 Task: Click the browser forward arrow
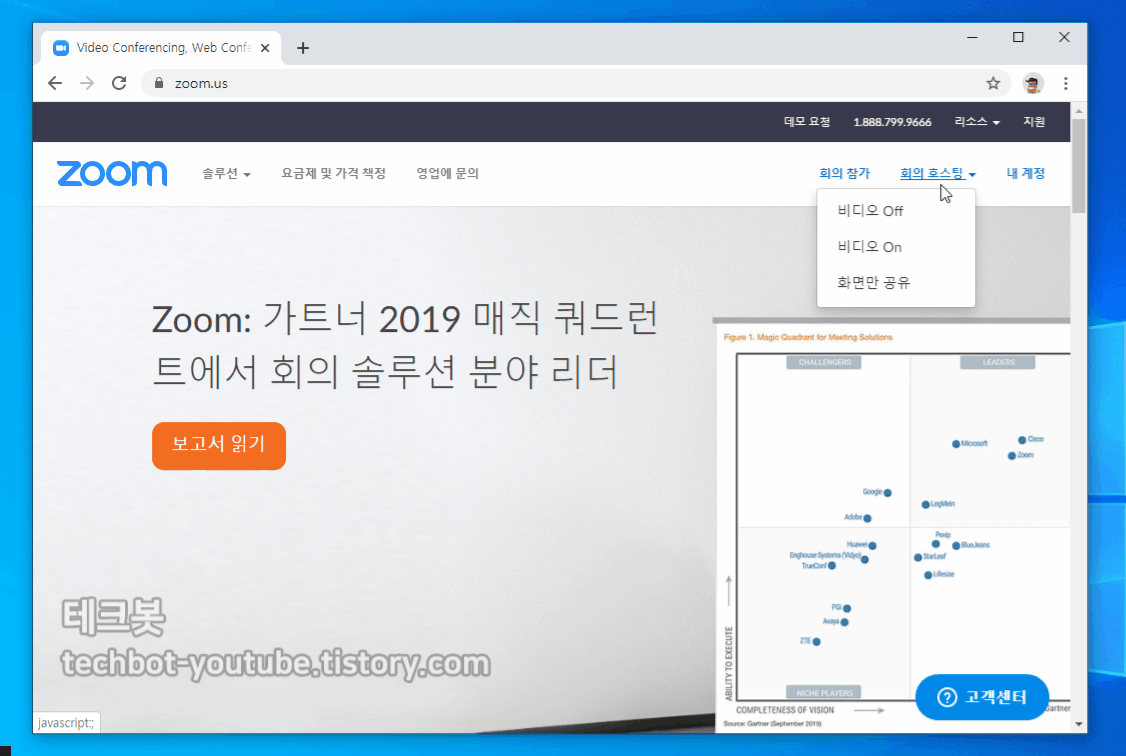[87, 83]
